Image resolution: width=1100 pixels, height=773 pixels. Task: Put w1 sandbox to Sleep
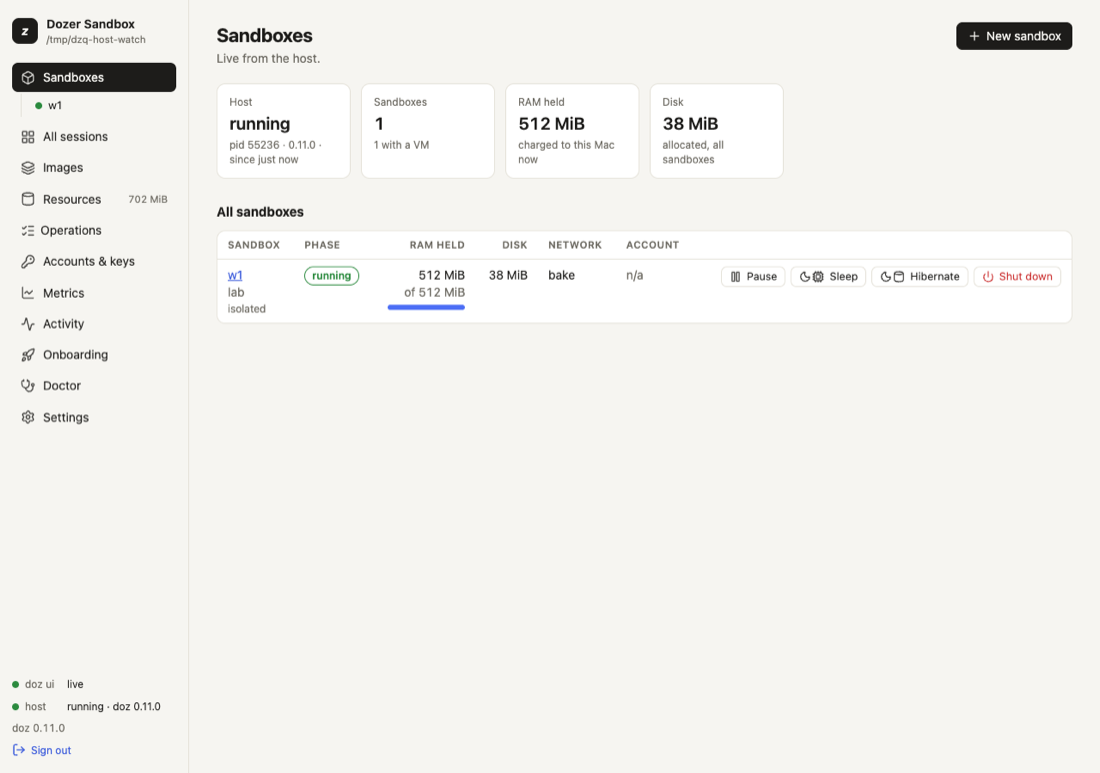pos(829,276)
